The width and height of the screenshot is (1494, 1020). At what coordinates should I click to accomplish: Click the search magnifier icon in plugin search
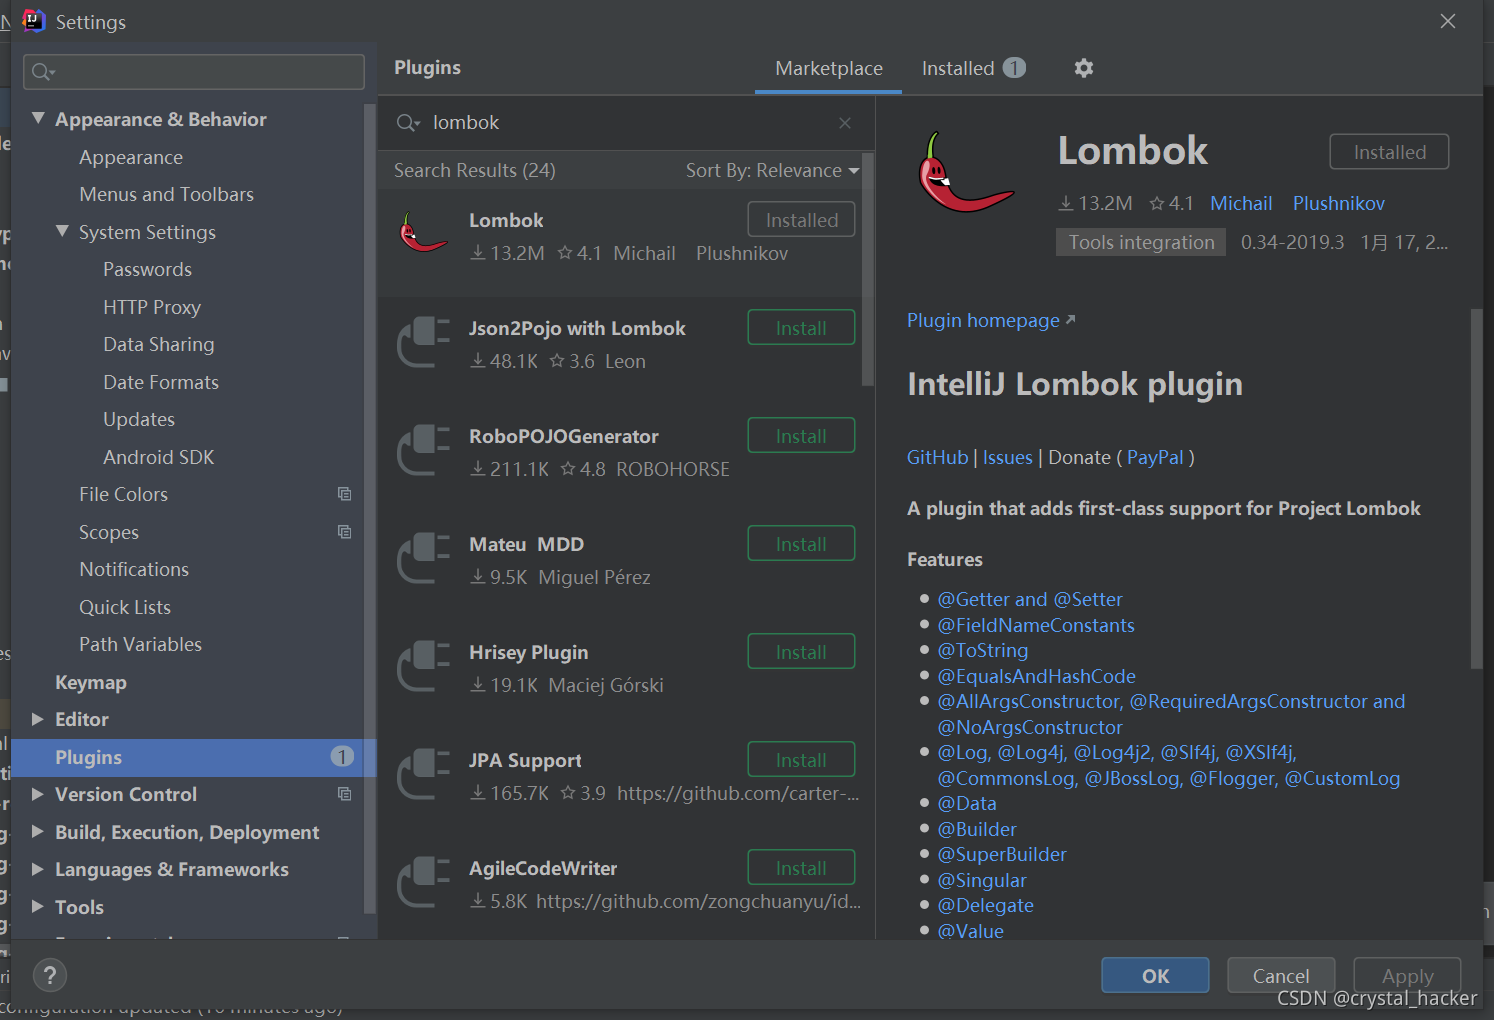(x=408, y=123)
